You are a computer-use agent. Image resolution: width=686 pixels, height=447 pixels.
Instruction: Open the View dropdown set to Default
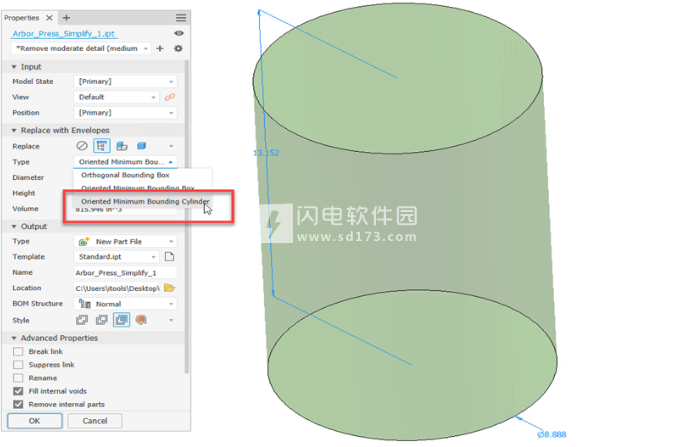click(116, 97)
